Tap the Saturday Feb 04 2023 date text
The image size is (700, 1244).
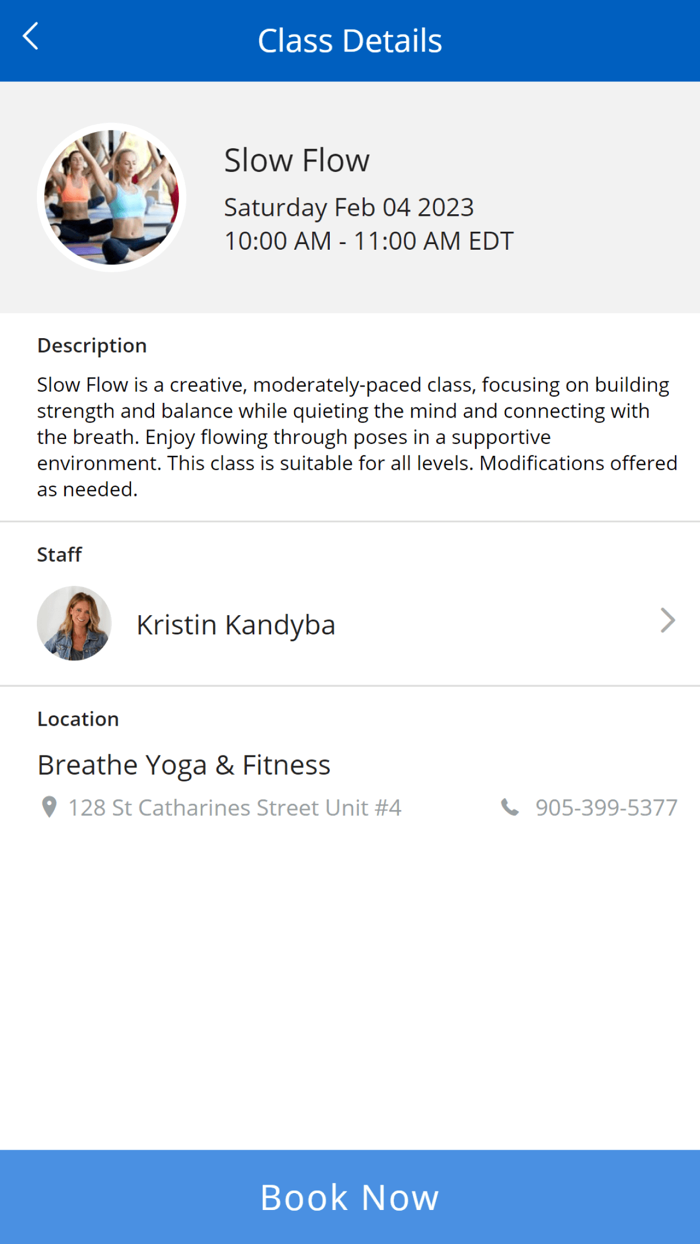[x=349, y=207]
